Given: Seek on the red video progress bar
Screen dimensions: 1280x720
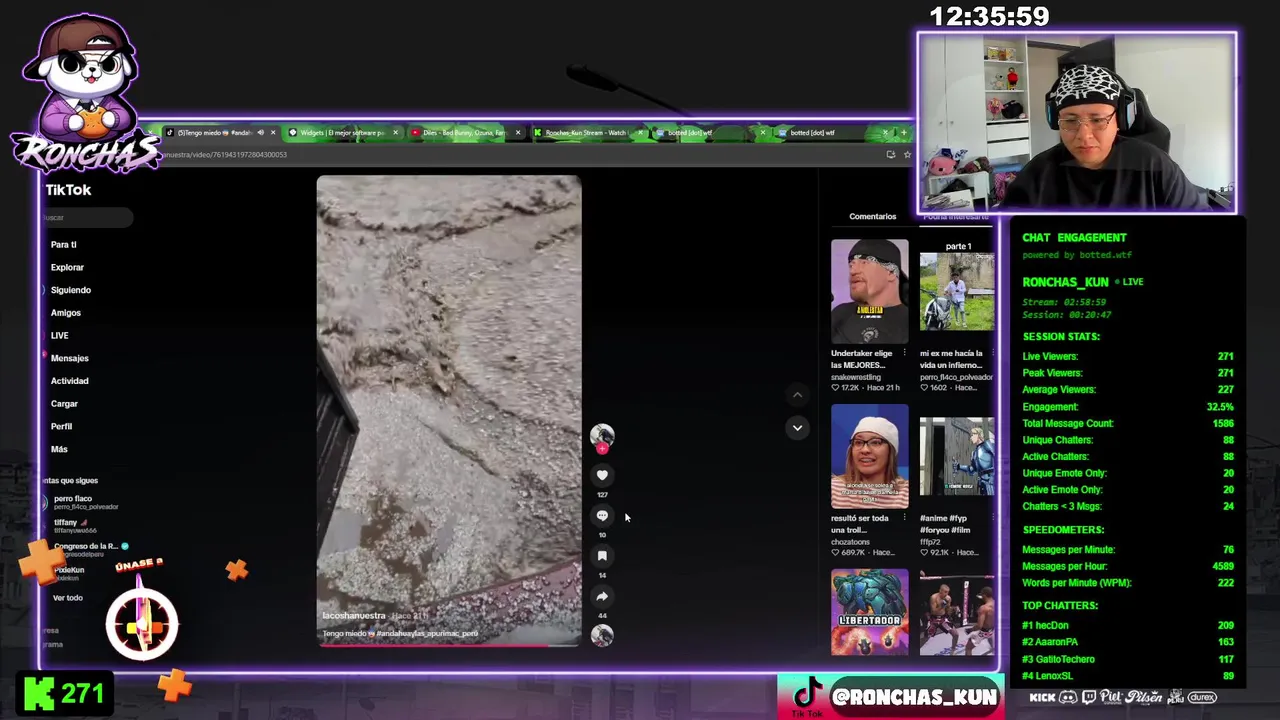Looking at the screenshot, I should (449, 645).
